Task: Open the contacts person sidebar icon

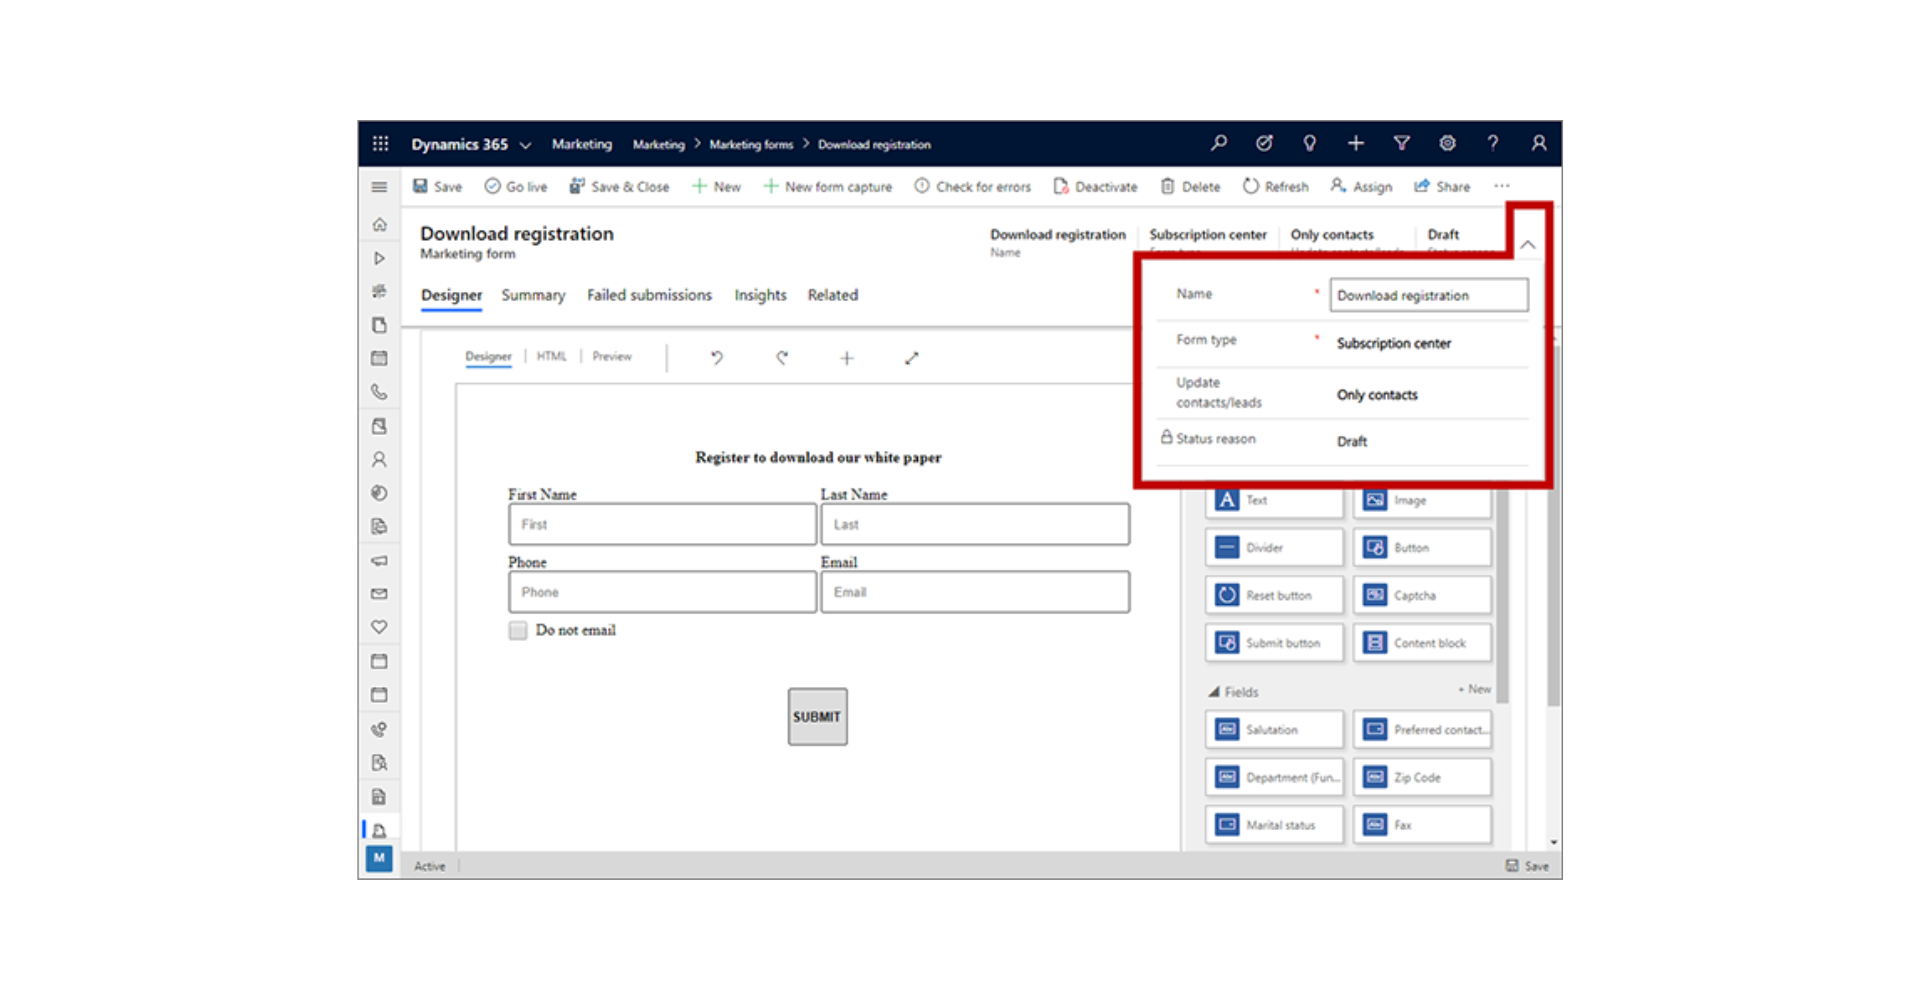Action: [x=379, y=460]
